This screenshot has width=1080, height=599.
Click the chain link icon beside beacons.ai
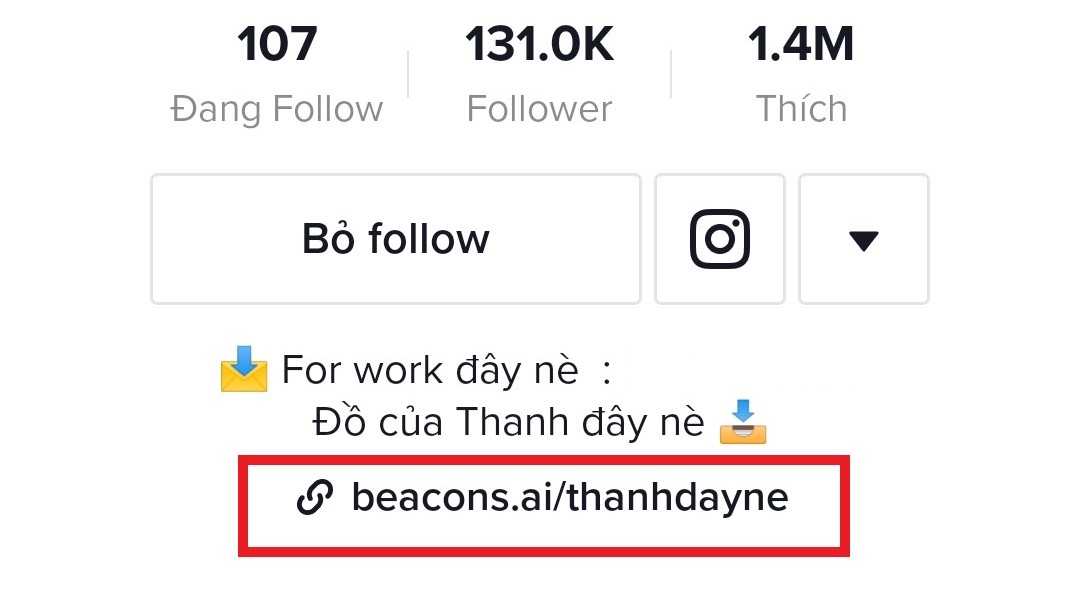click(315, 497)
